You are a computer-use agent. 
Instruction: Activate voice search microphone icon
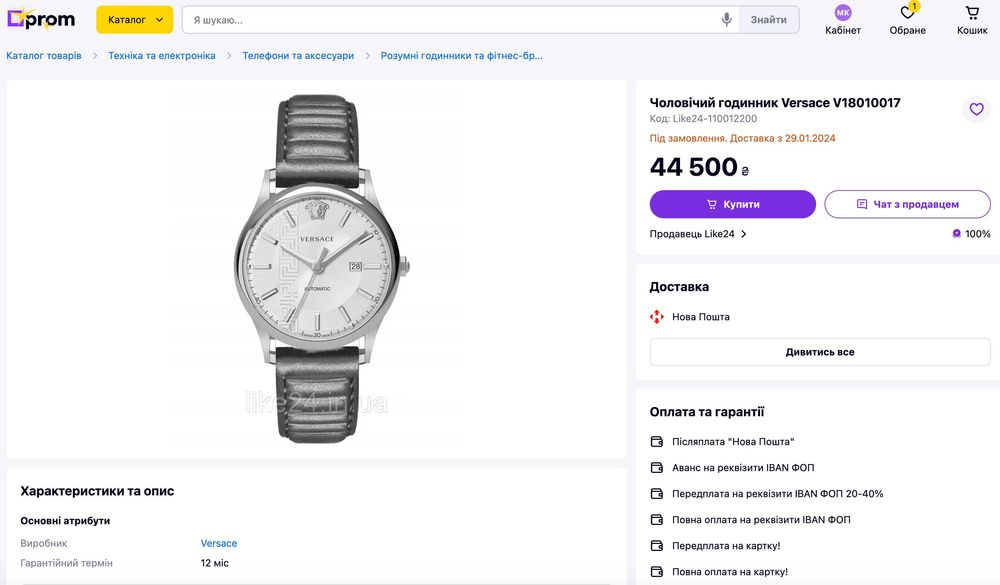click(726, 20)
